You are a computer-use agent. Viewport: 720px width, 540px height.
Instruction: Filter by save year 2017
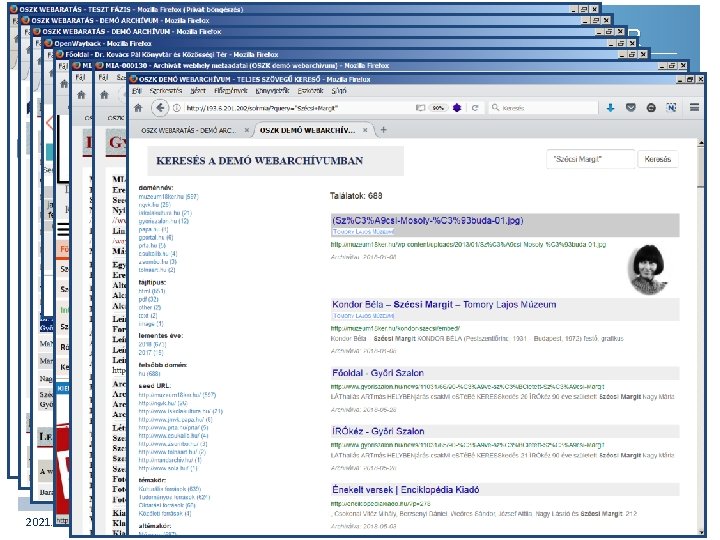(x=151, y=353)
